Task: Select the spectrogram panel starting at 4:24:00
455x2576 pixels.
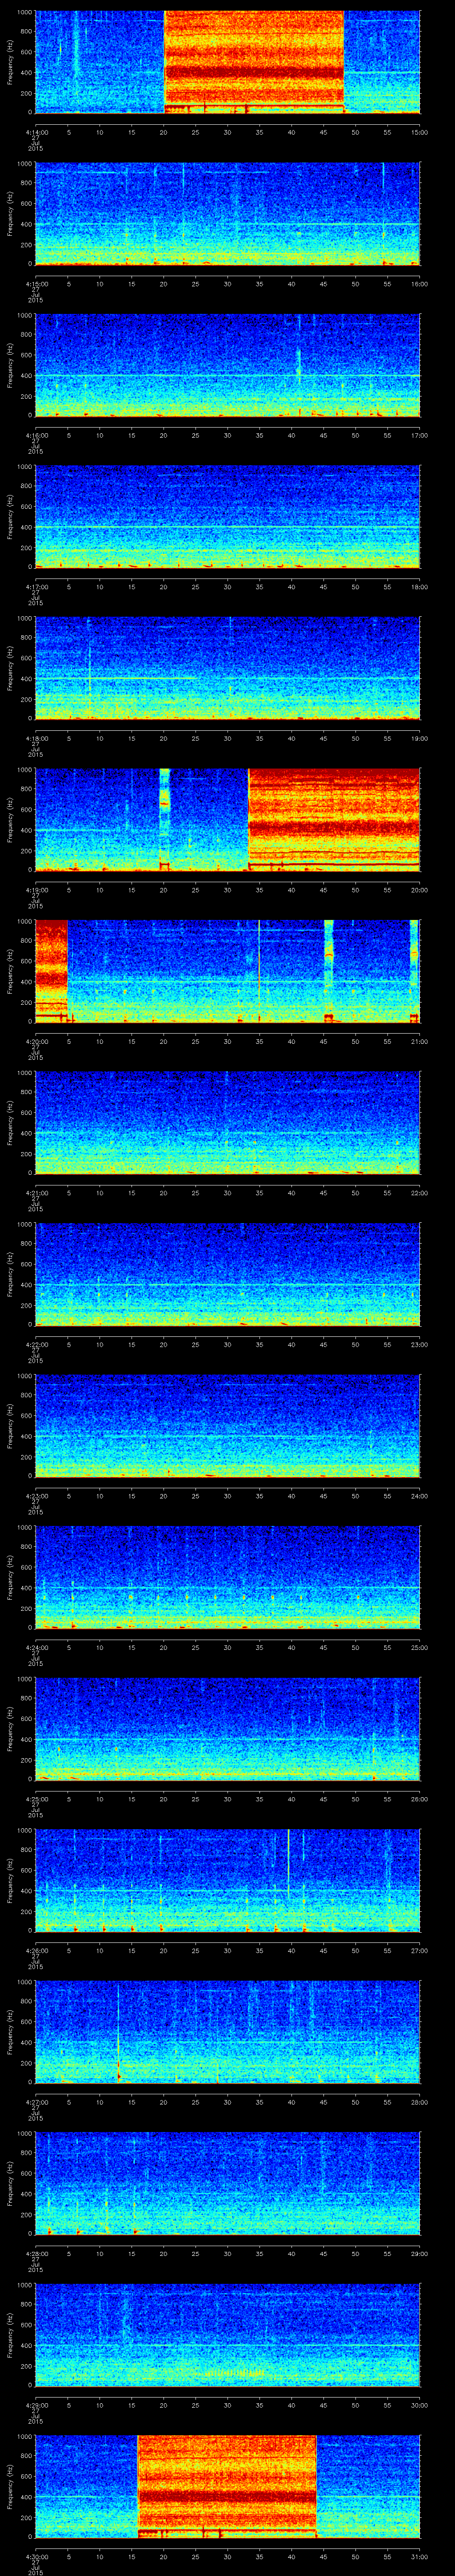Action: click(x=227, y=1578)
